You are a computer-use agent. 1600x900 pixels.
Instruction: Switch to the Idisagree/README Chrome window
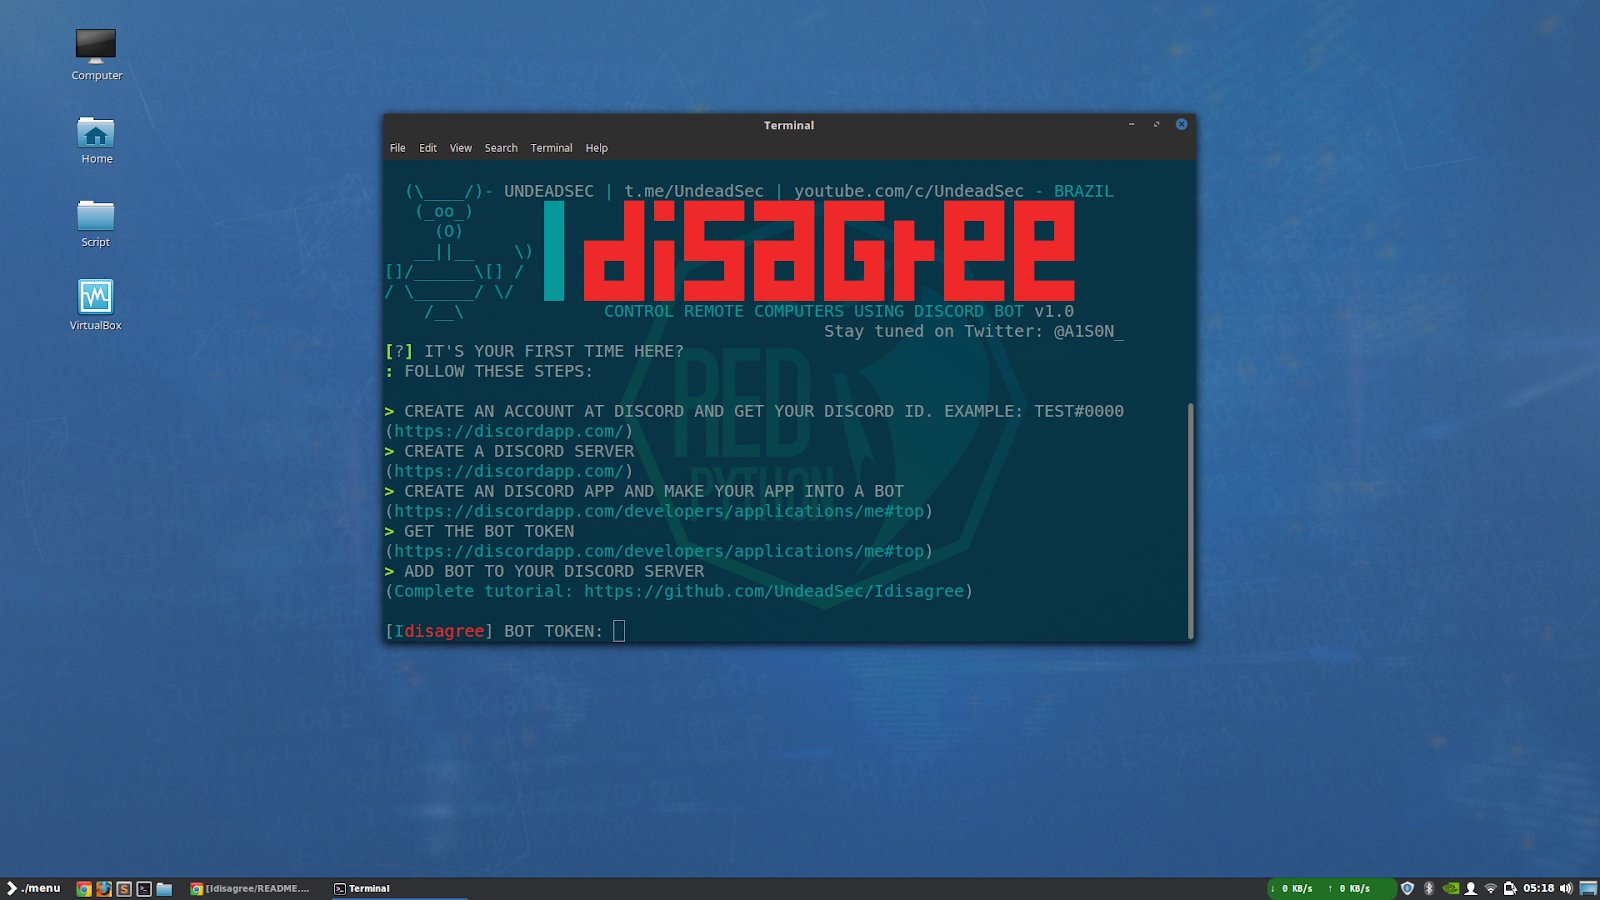click(251, 888)
